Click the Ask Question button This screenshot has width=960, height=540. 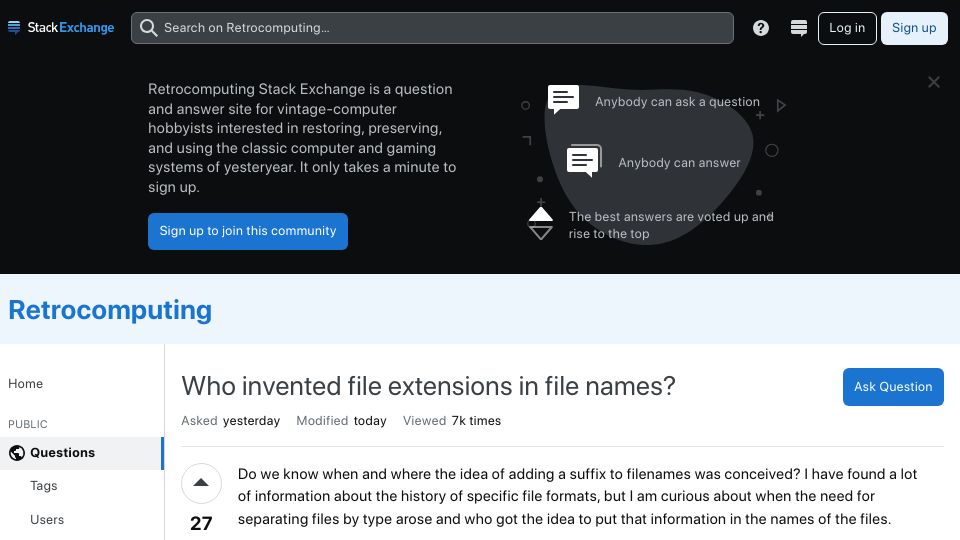click(893, 387)
